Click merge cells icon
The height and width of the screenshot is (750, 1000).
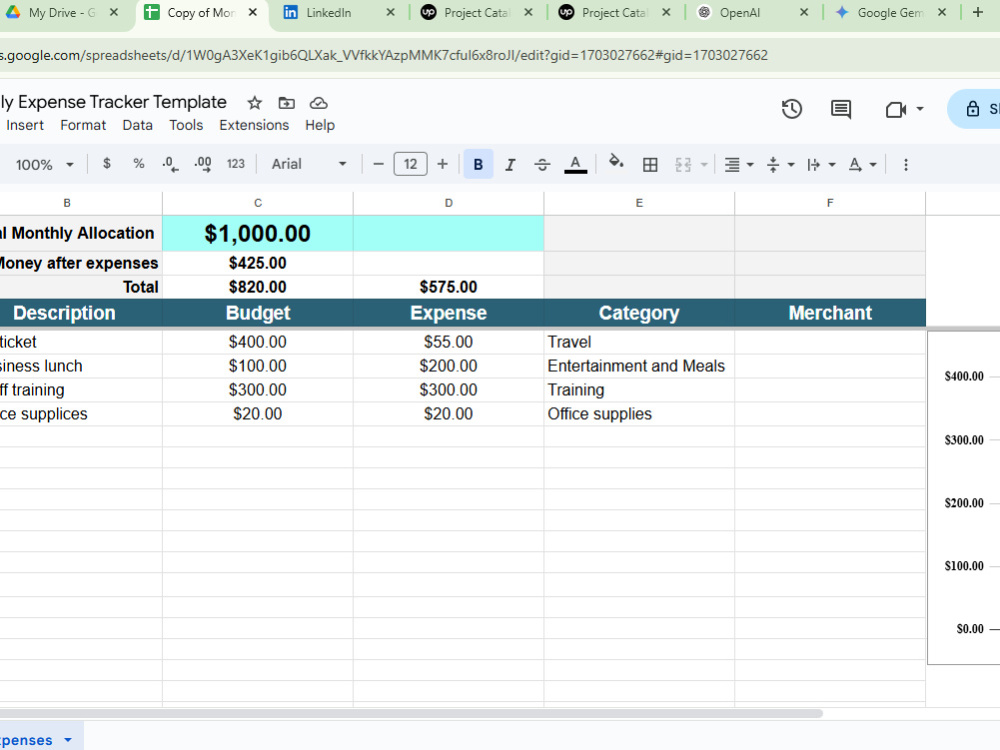point(683,165)
